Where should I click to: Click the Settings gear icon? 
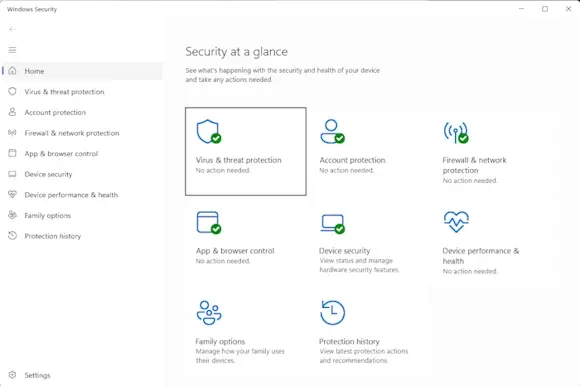pyautogui.click(x=12, y=375)
